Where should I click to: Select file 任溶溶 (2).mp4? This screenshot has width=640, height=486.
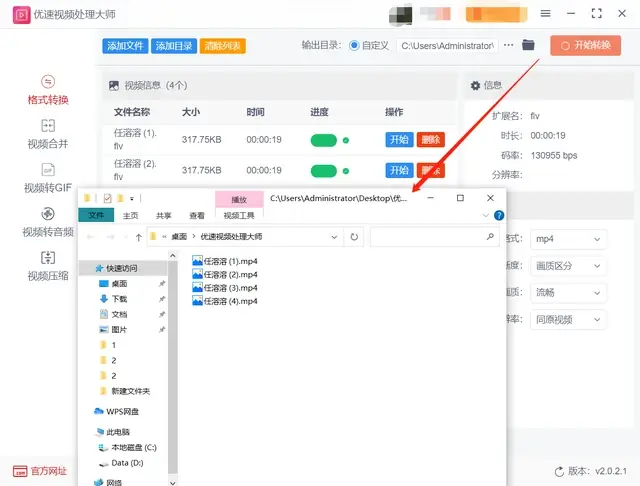tap(225, 275)
